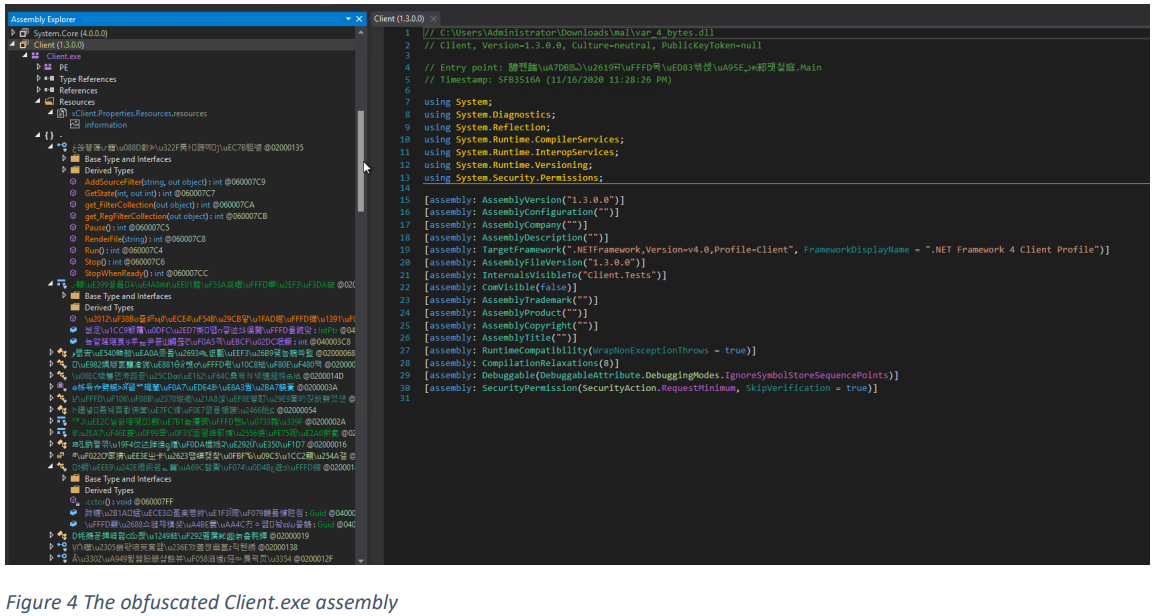This screenshot has width=1155, height=616.
Task: Click the RenderFile method icon
Action: point(73,239)
